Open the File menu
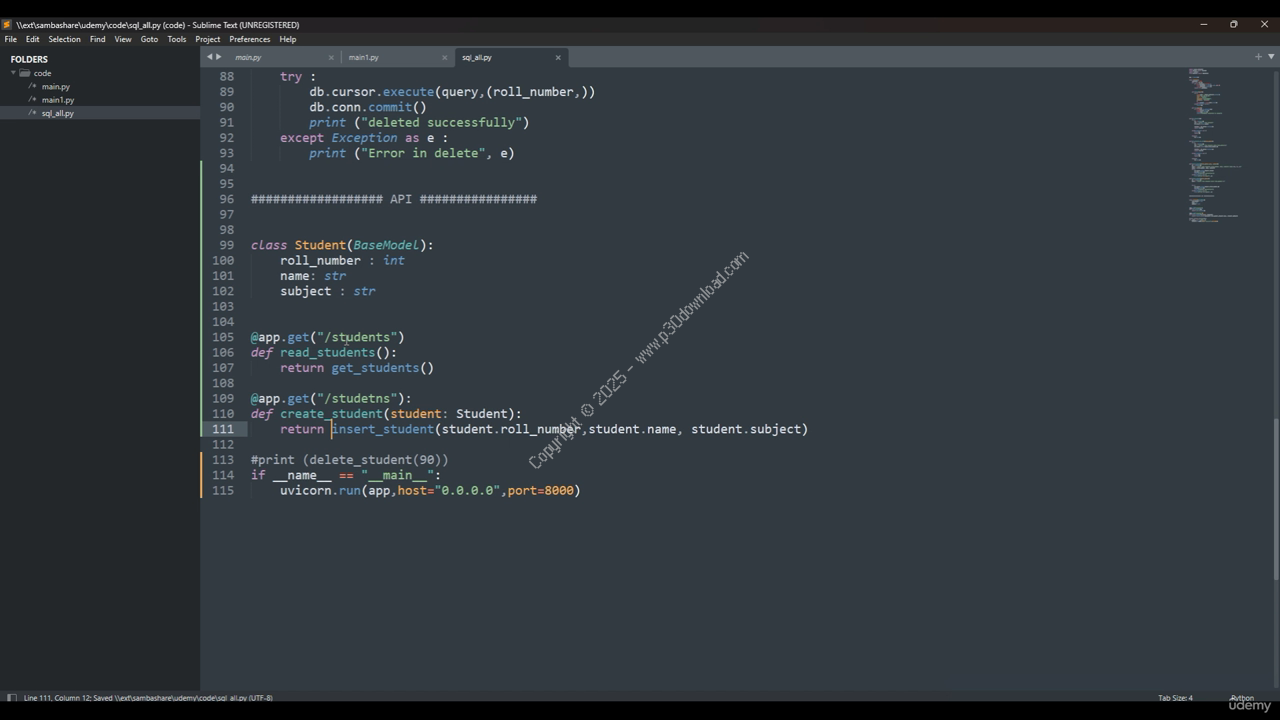The image size is (1280, 720). (x=11, y=39)
